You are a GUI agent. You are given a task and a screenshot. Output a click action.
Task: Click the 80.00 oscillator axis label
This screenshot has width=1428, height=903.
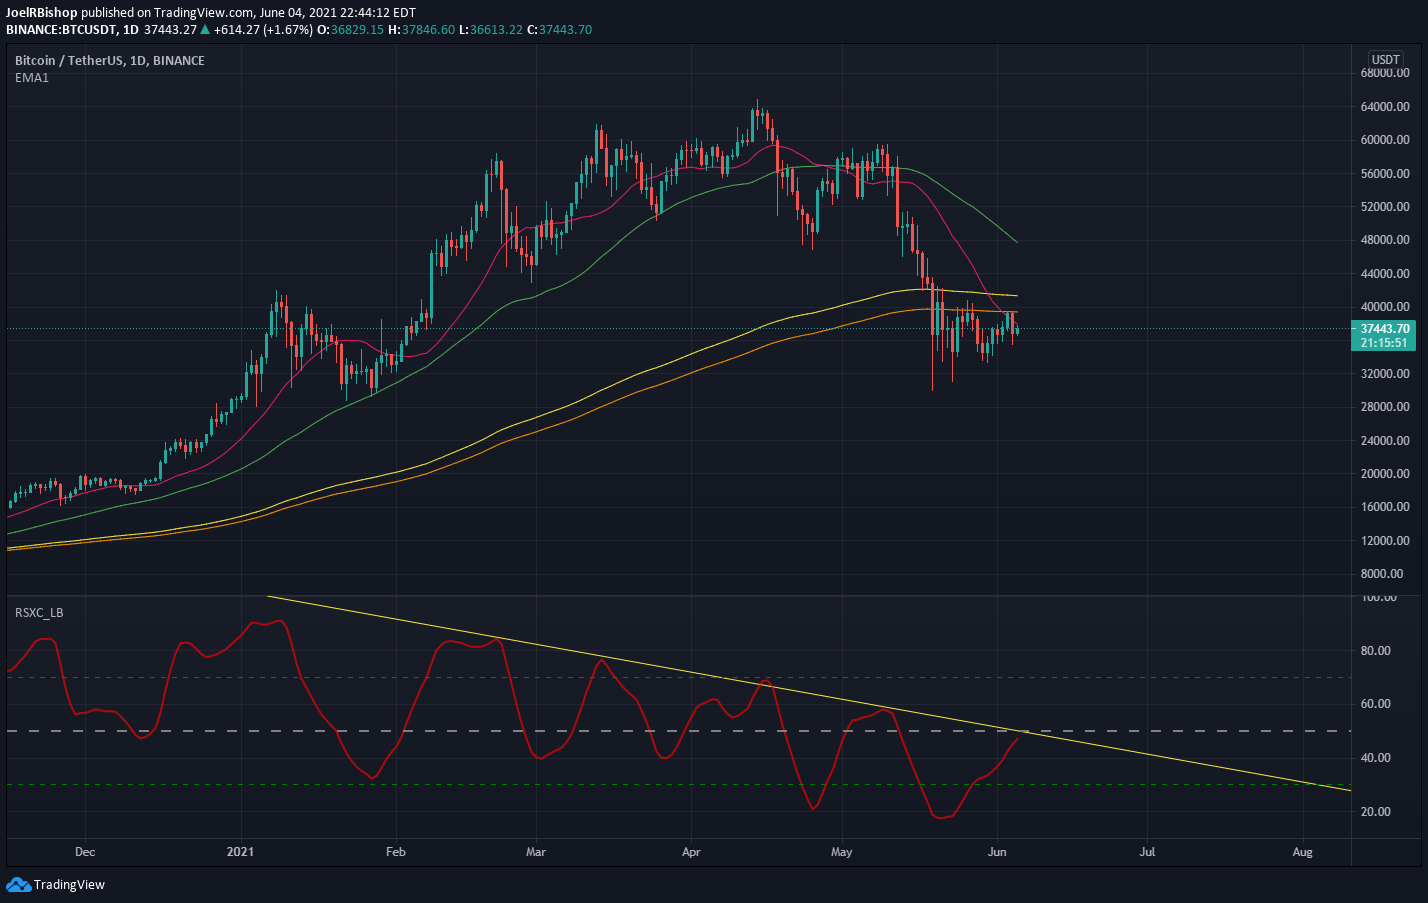click(1376, 650)
